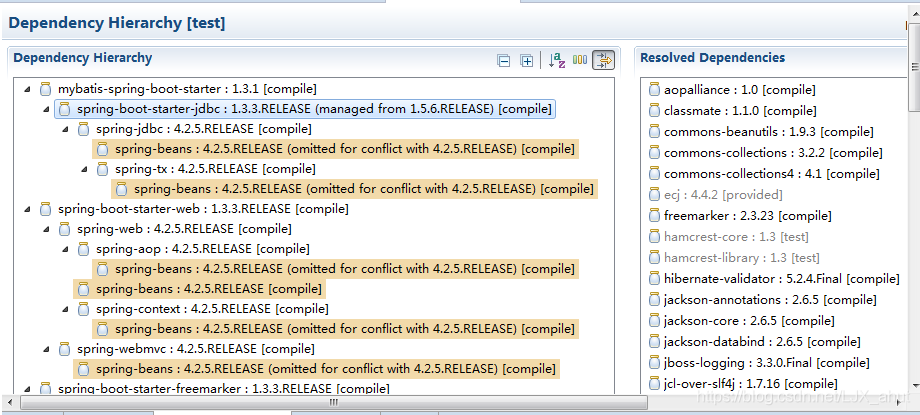Screen dimensions: 920x415
Task: Toggle the Filter hierarchy toolbar button
Action: pyautogui.click(x=604, y=60)
